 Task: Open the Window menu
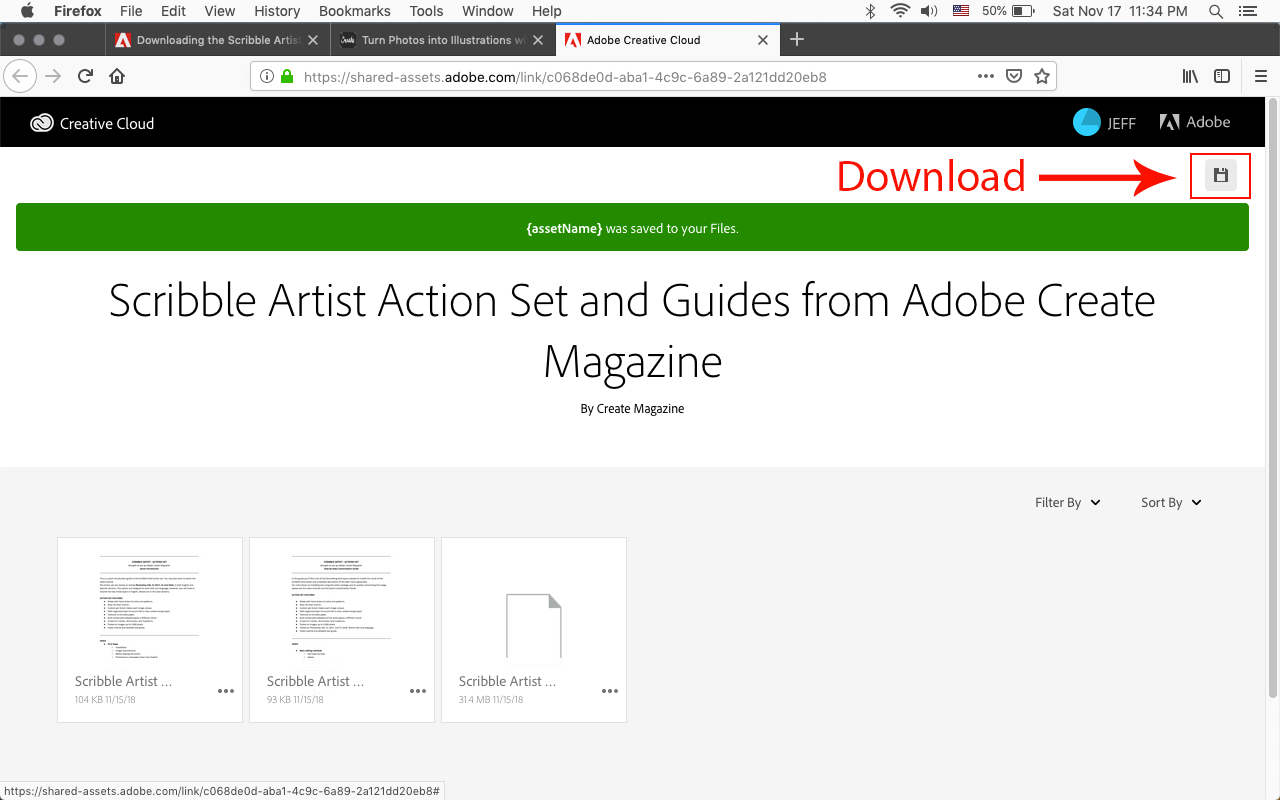pos(488,11)
